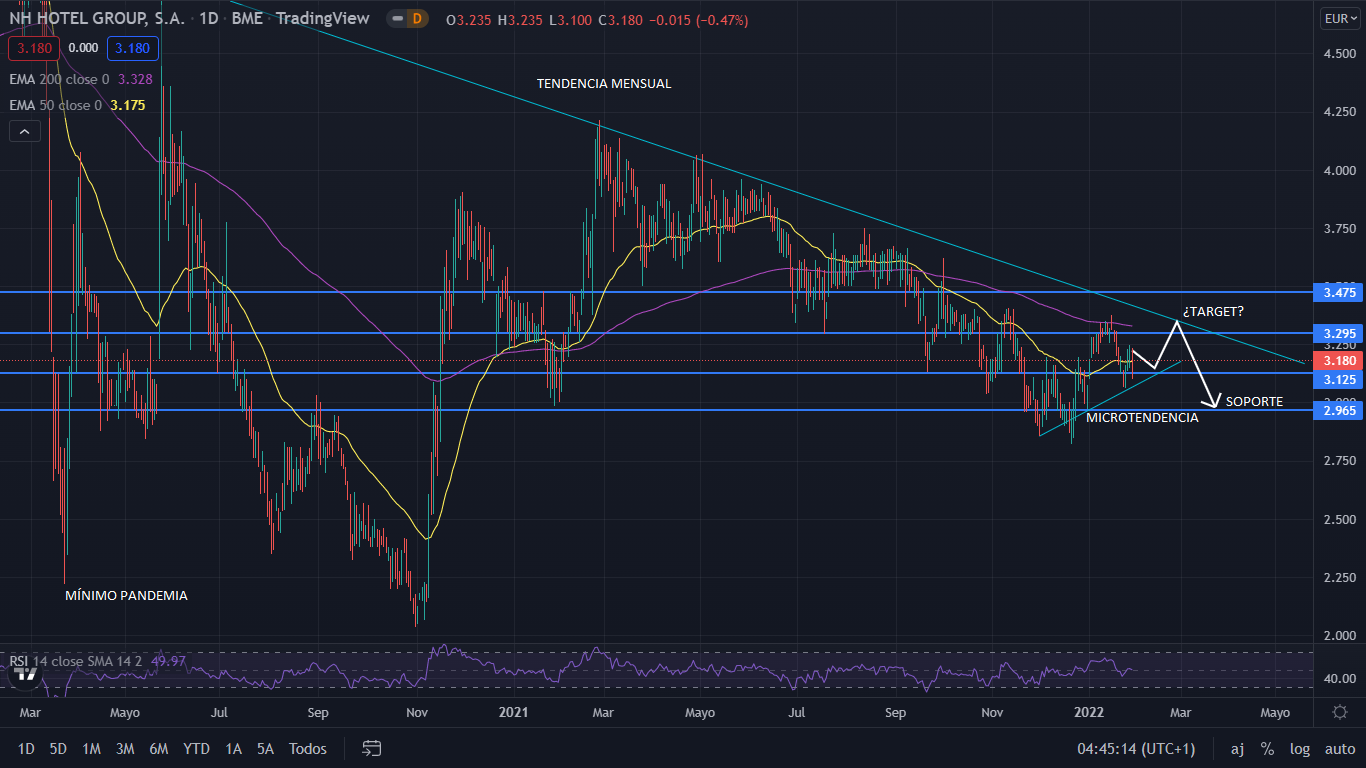Click the aj adjustment button
Viewport: 1366px width, 768px height.
point(1237,748)
